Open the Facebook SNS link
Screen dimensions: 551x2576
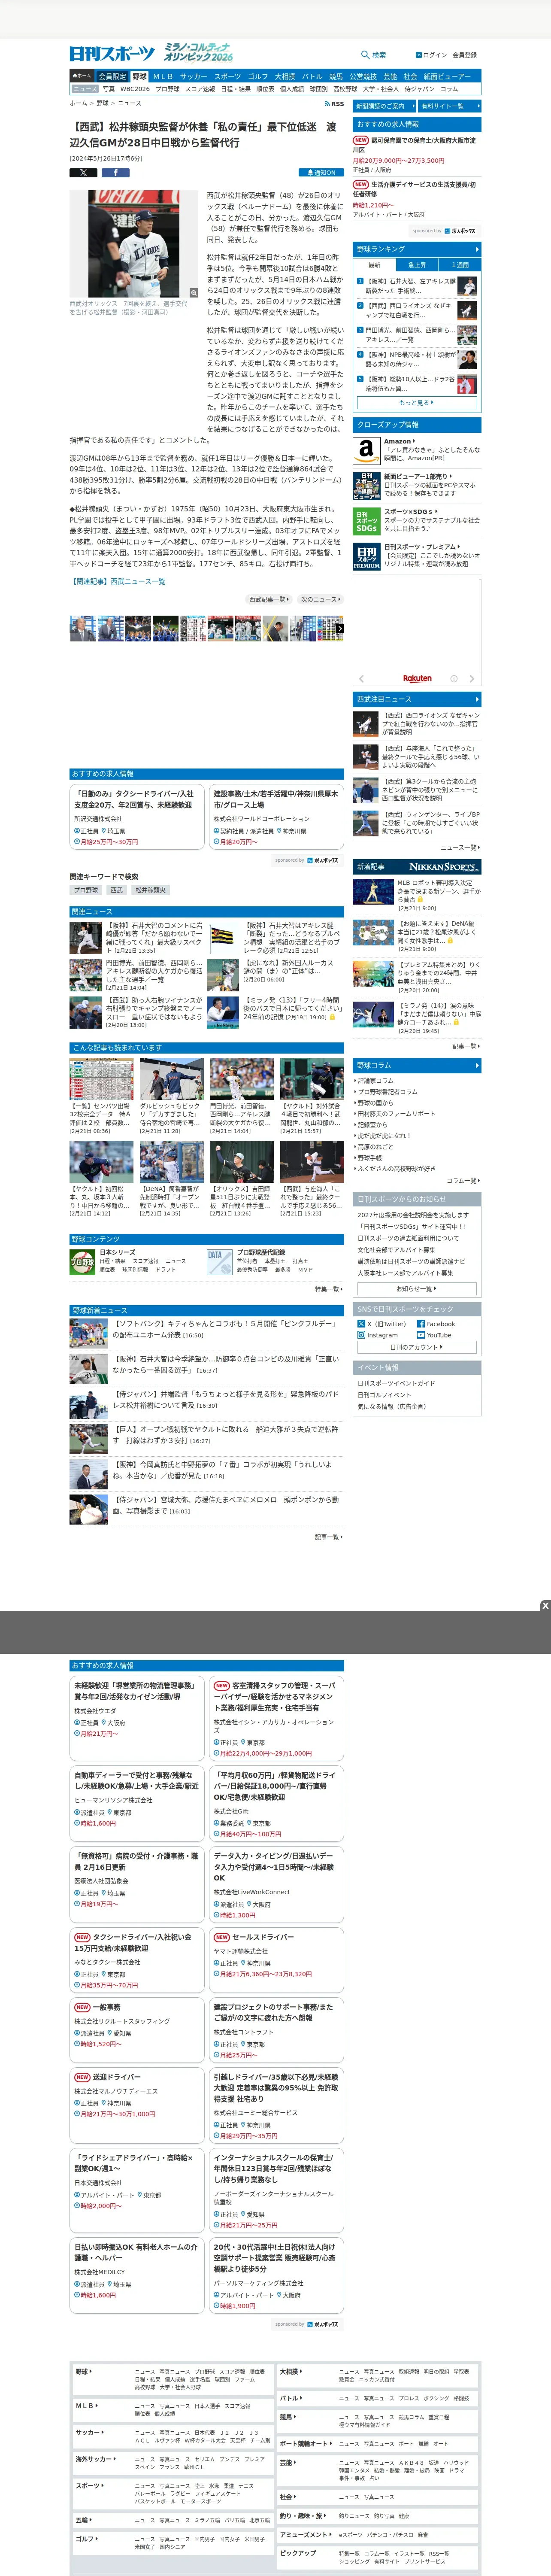click(436, 1323)
